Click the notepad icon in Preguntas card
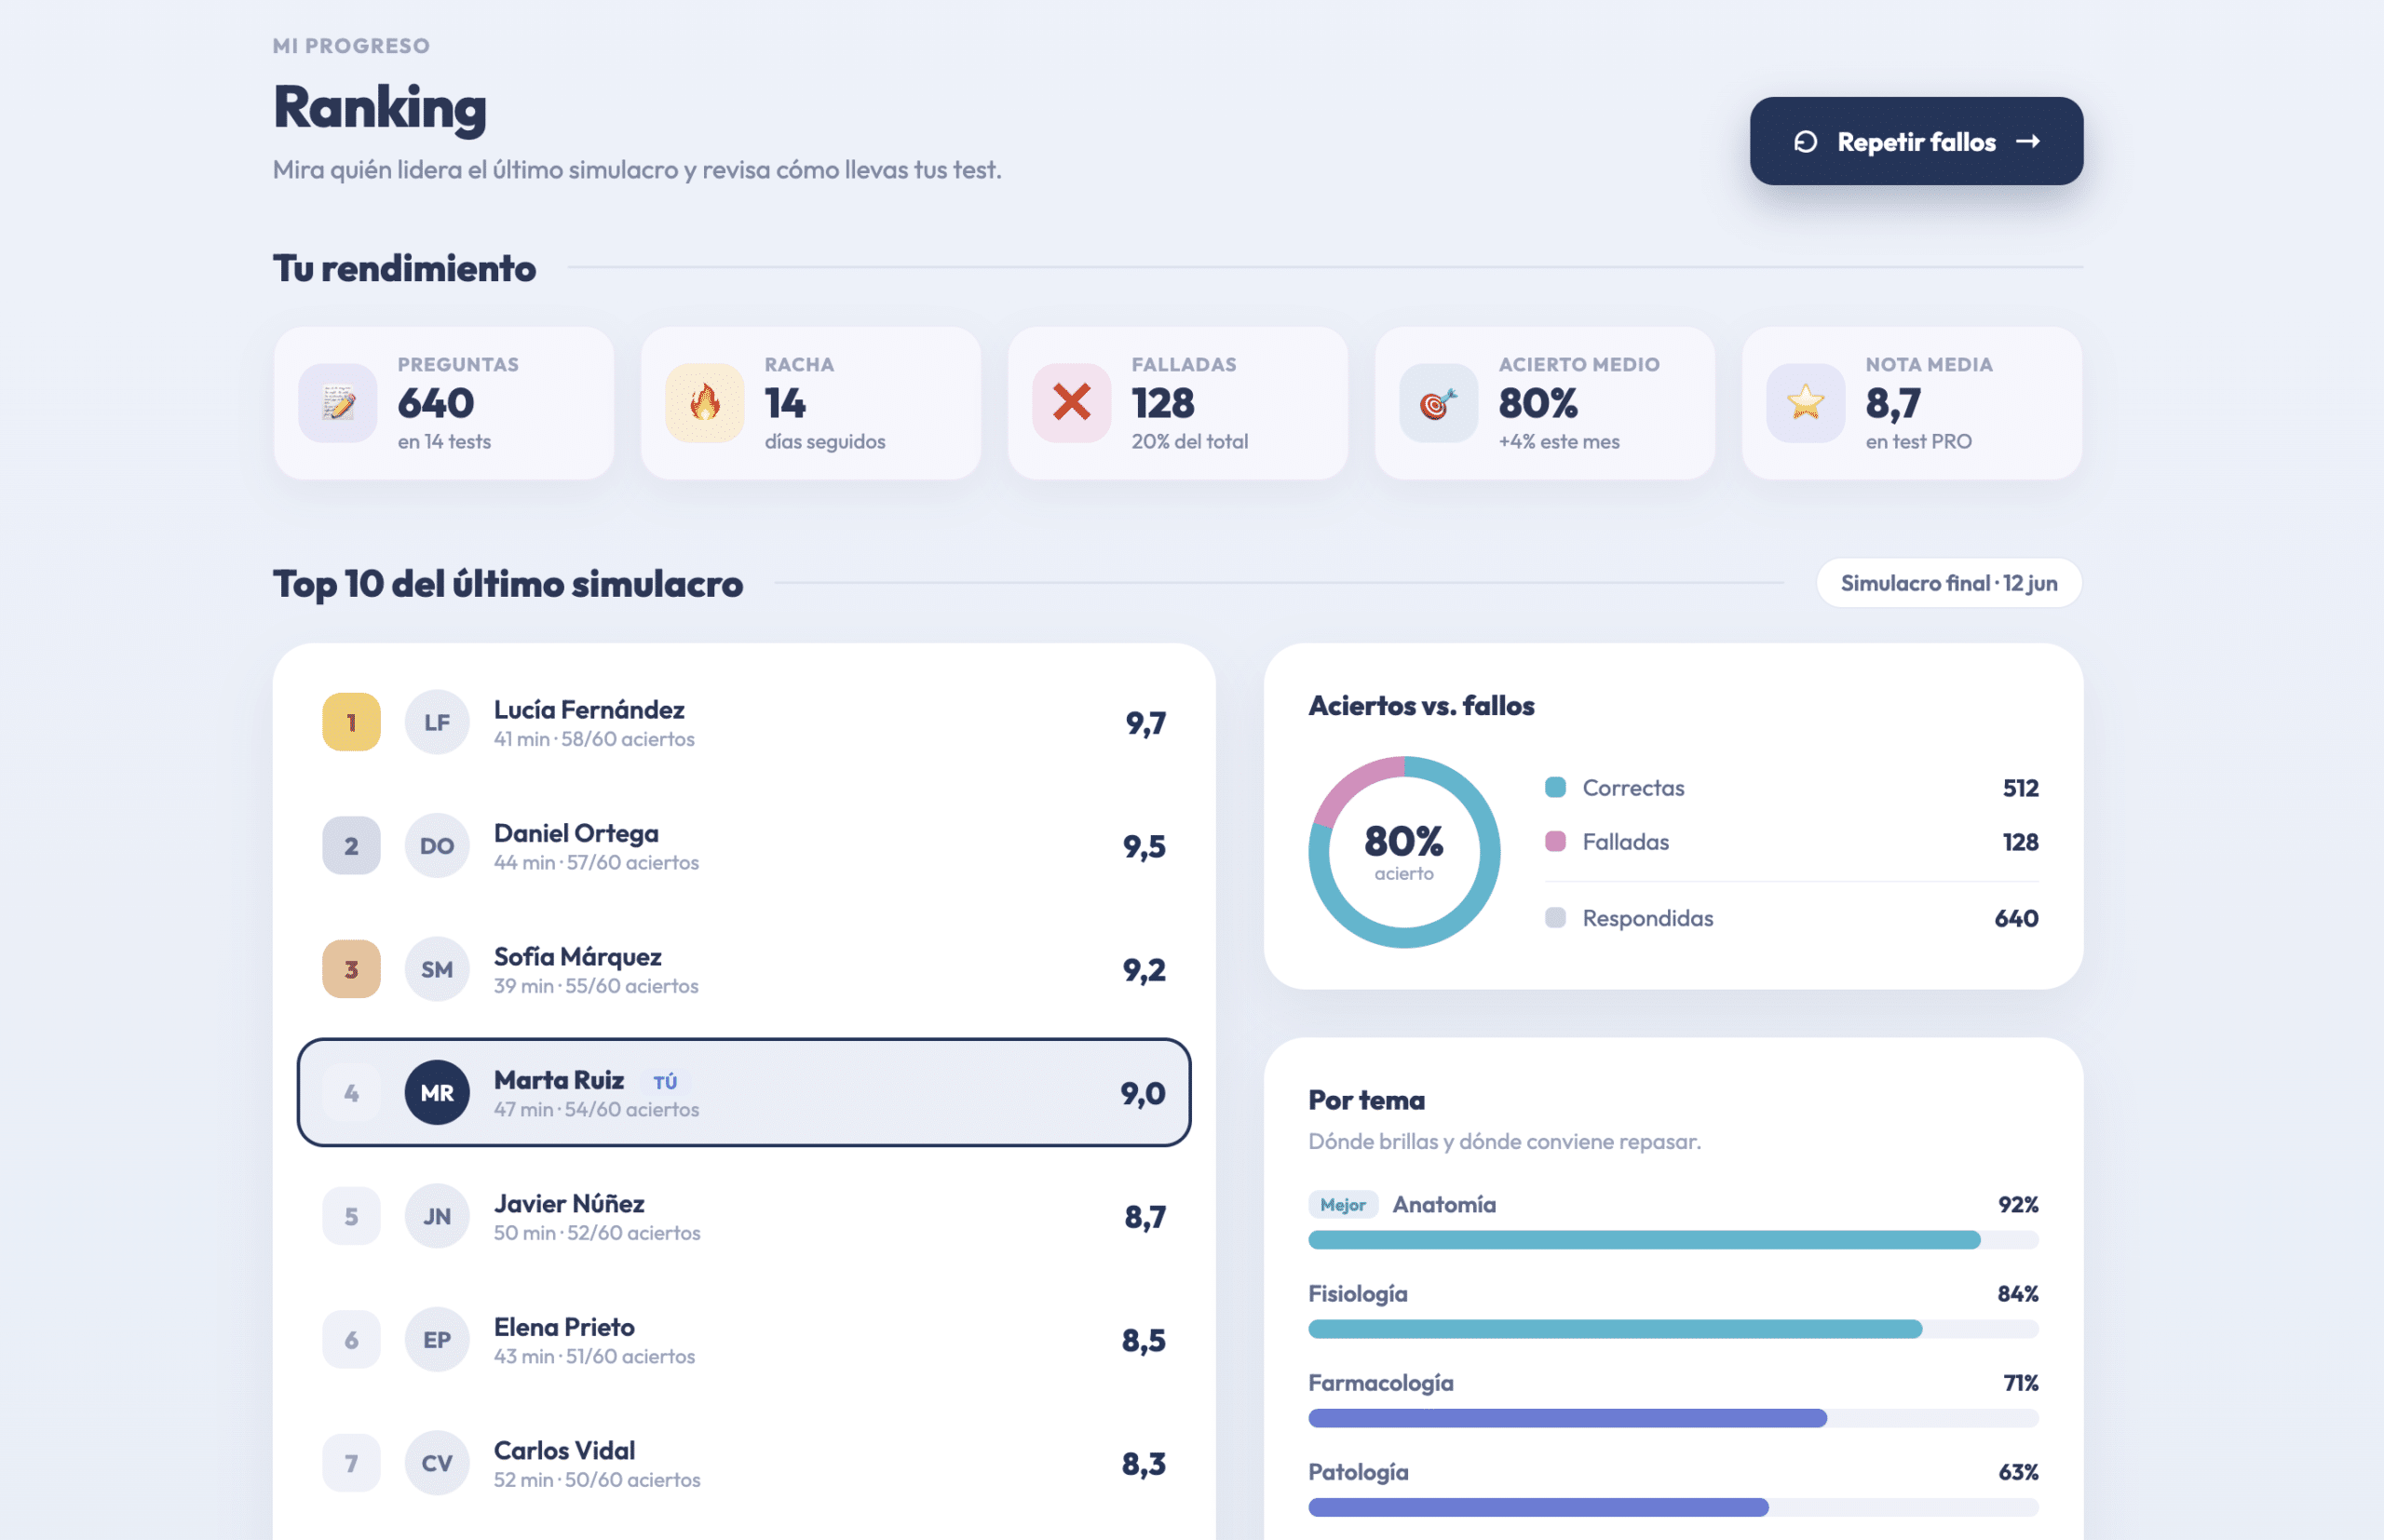This screenshot has width=2384, height=1540. pyautogui.click(x=338, y=403)
